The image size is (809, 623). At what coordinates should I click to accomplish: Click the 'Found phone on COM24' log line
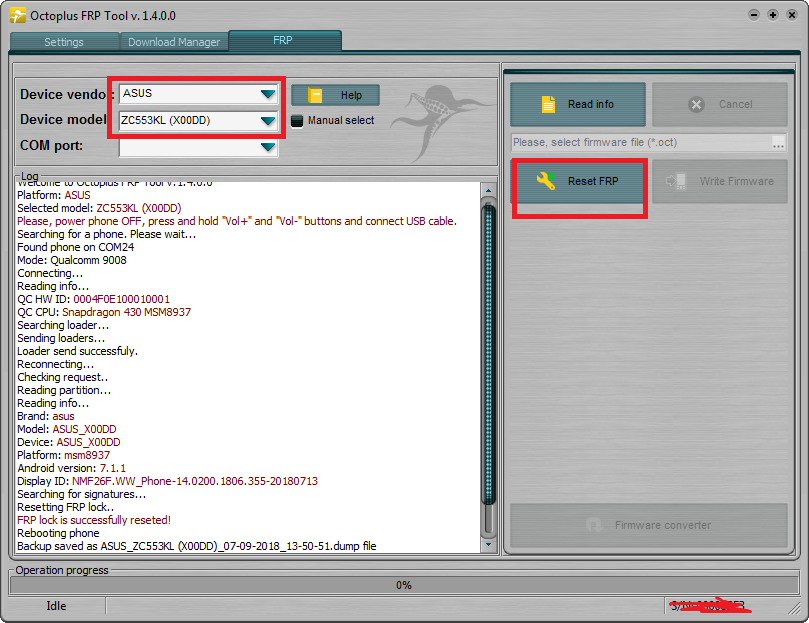click(75, 247)
